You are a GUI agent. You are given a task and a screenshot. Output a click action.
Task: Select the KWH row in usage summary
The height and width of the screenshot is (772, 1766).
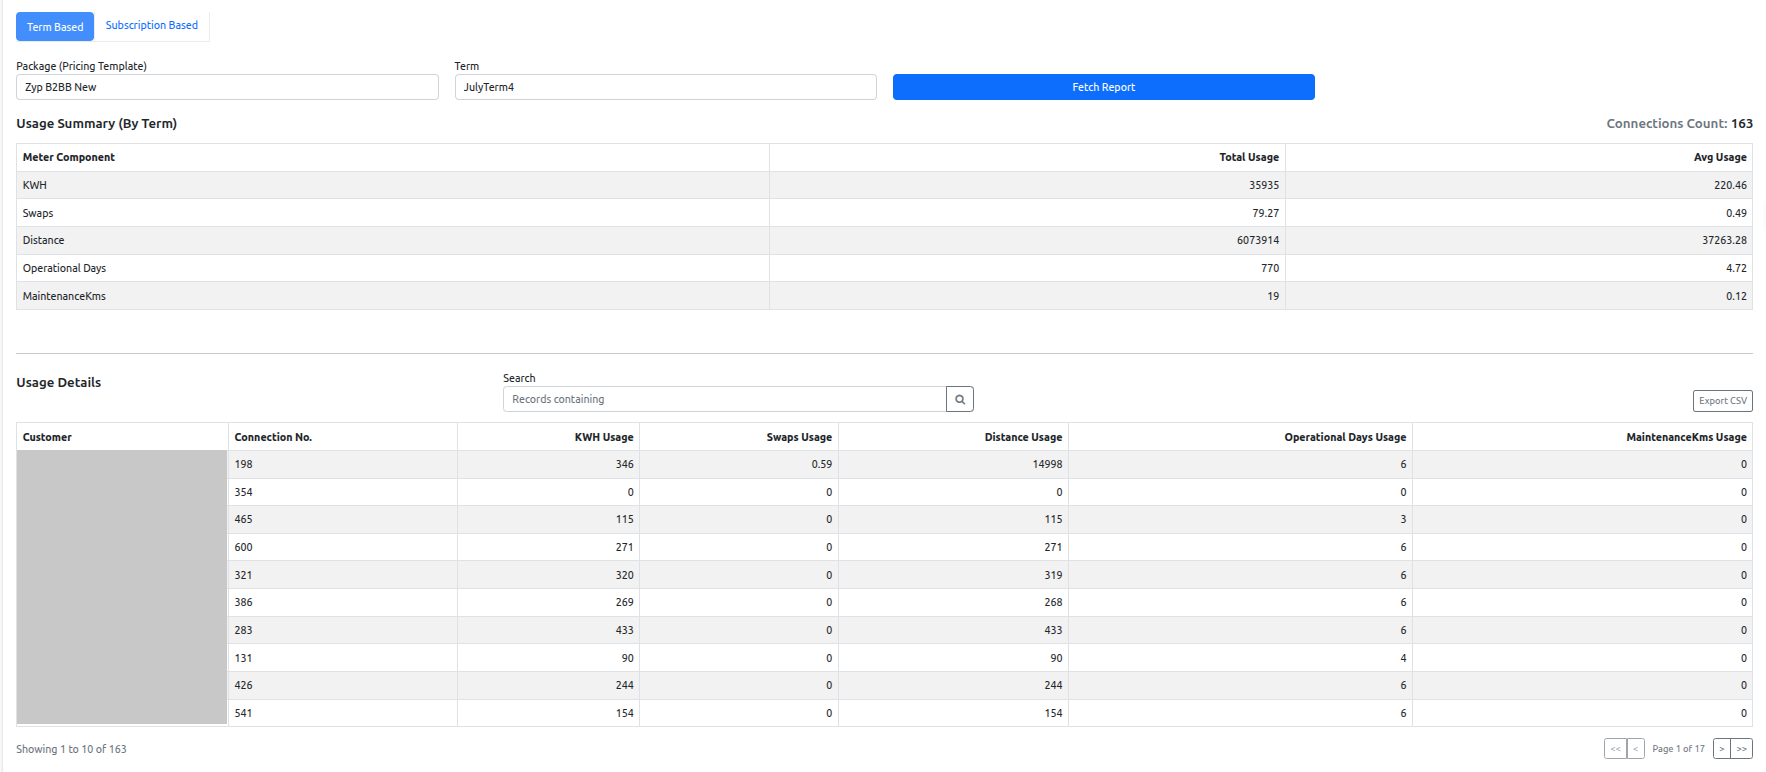884,185
